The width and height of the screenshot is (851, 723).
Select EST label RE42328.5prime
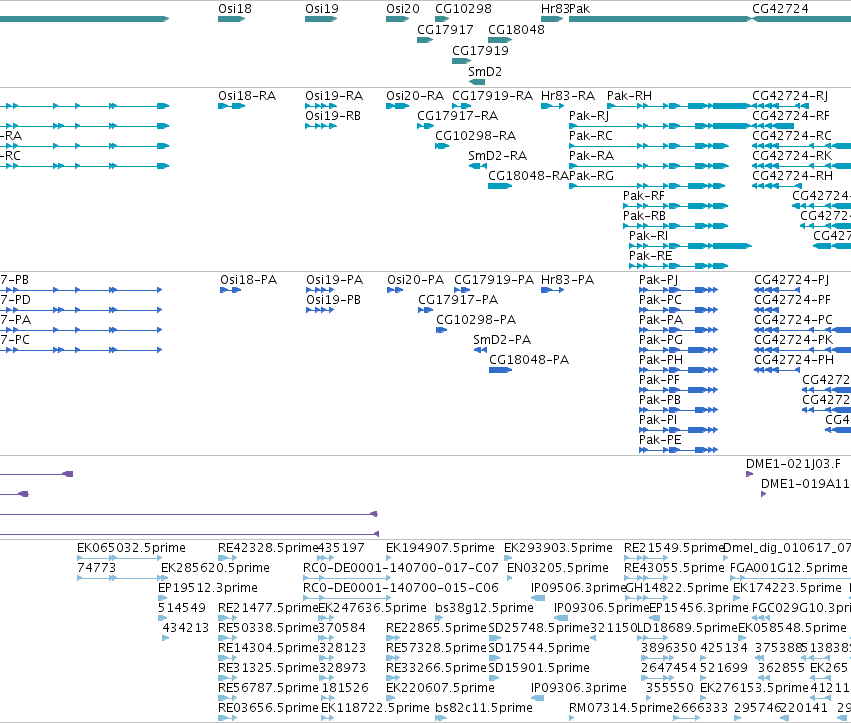pyautogui.click(x=268, y=548)
